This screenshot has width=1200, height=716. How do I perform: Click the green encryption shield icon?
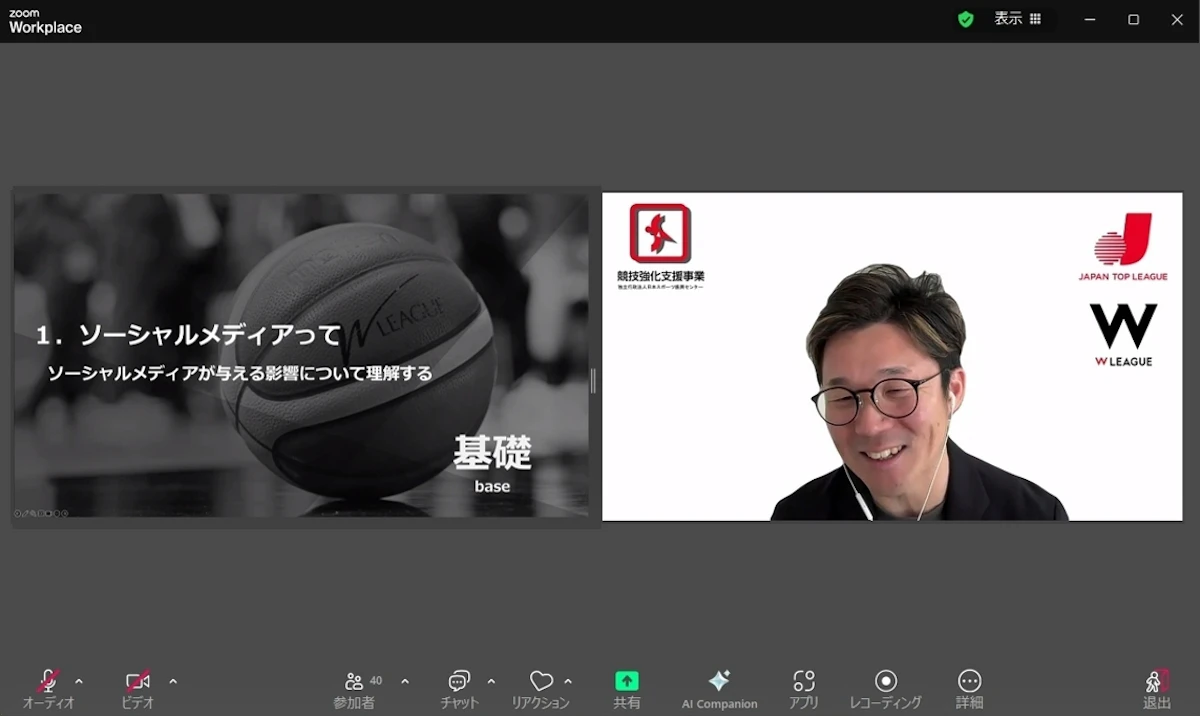pos(965,19)
